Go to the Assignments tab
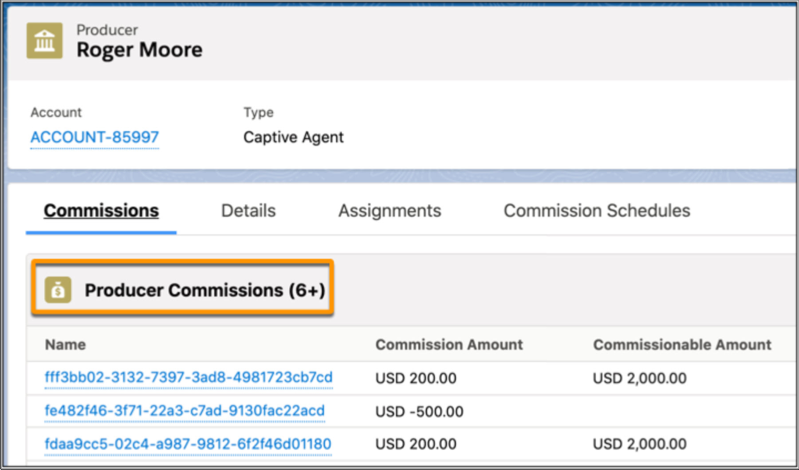The height and width of the screenshot is (470, 799). point(390,211)
